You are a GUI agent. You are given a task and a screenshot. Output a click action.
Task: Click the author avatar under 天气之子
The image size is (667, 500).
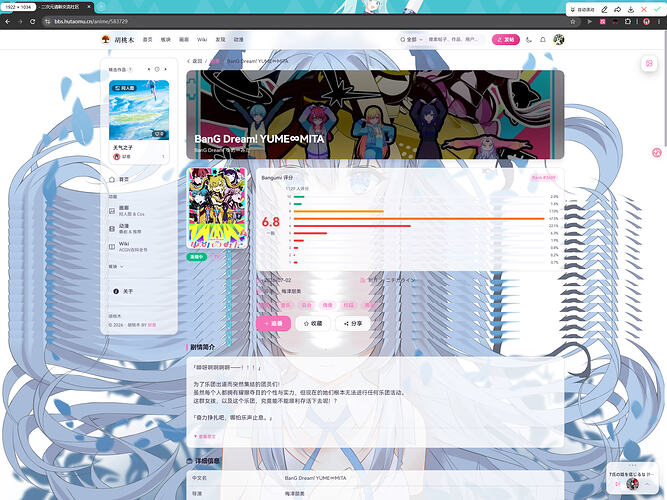point(117,157)
